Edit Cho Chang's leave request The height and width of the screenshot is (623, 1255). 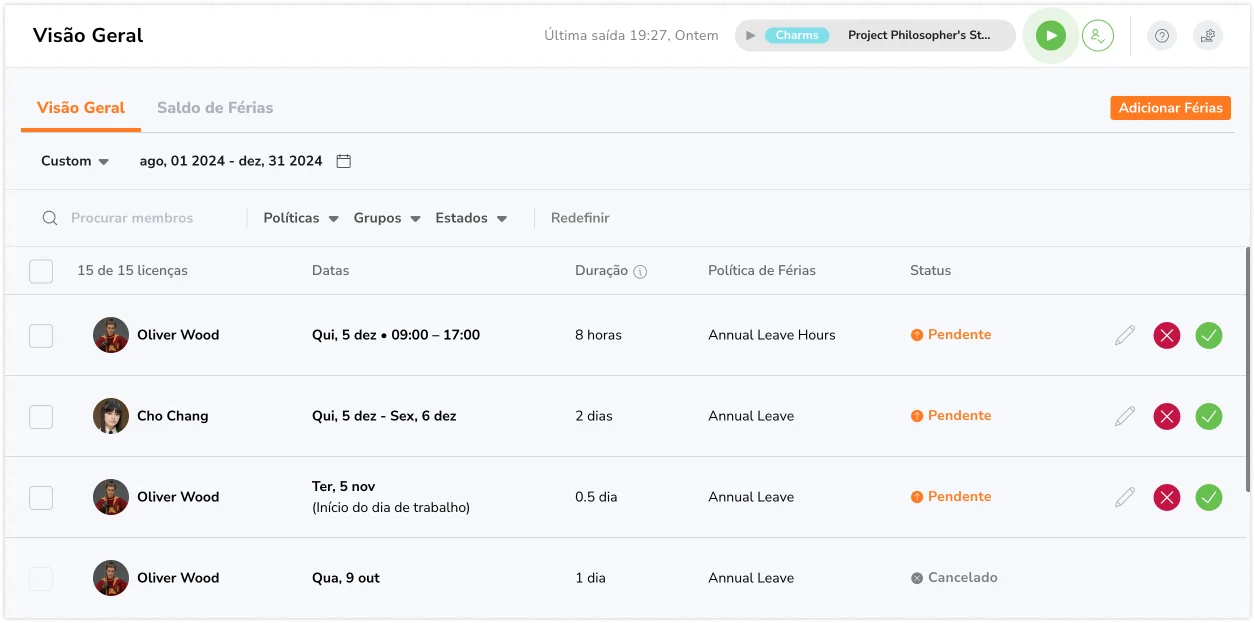(x=1125, y=416)
